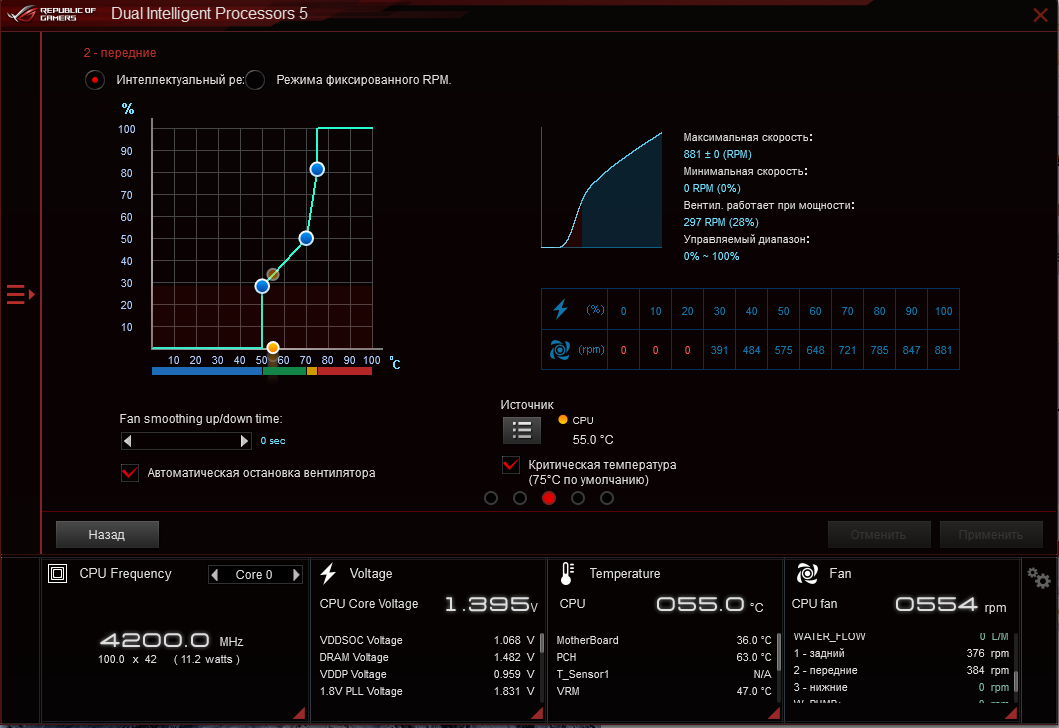
Task: Click the PCH temperature row
Action: point(664,657)
